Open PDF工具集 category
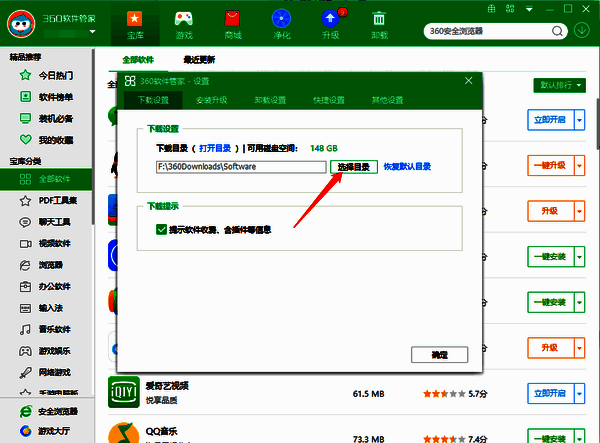 click(x=46, y=200)
